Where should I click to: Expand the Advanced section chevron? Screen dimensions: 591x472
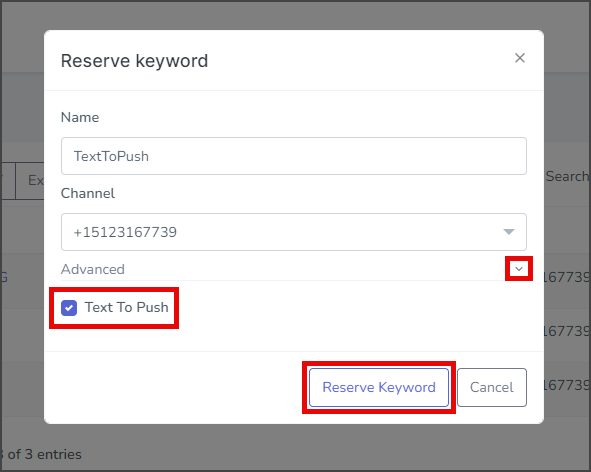tap(519, 269)
